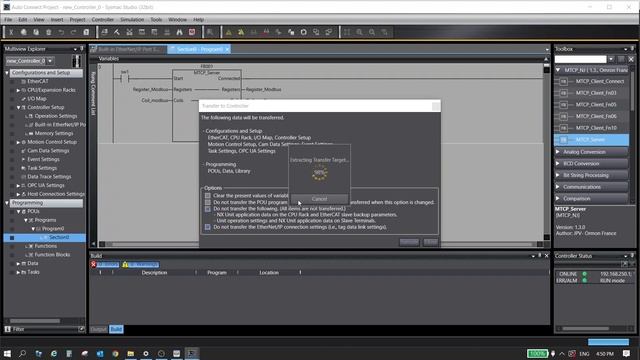Click the hammer build icon in toolbar
Viewport: 640px width, 360px height.
pos(117,32)
